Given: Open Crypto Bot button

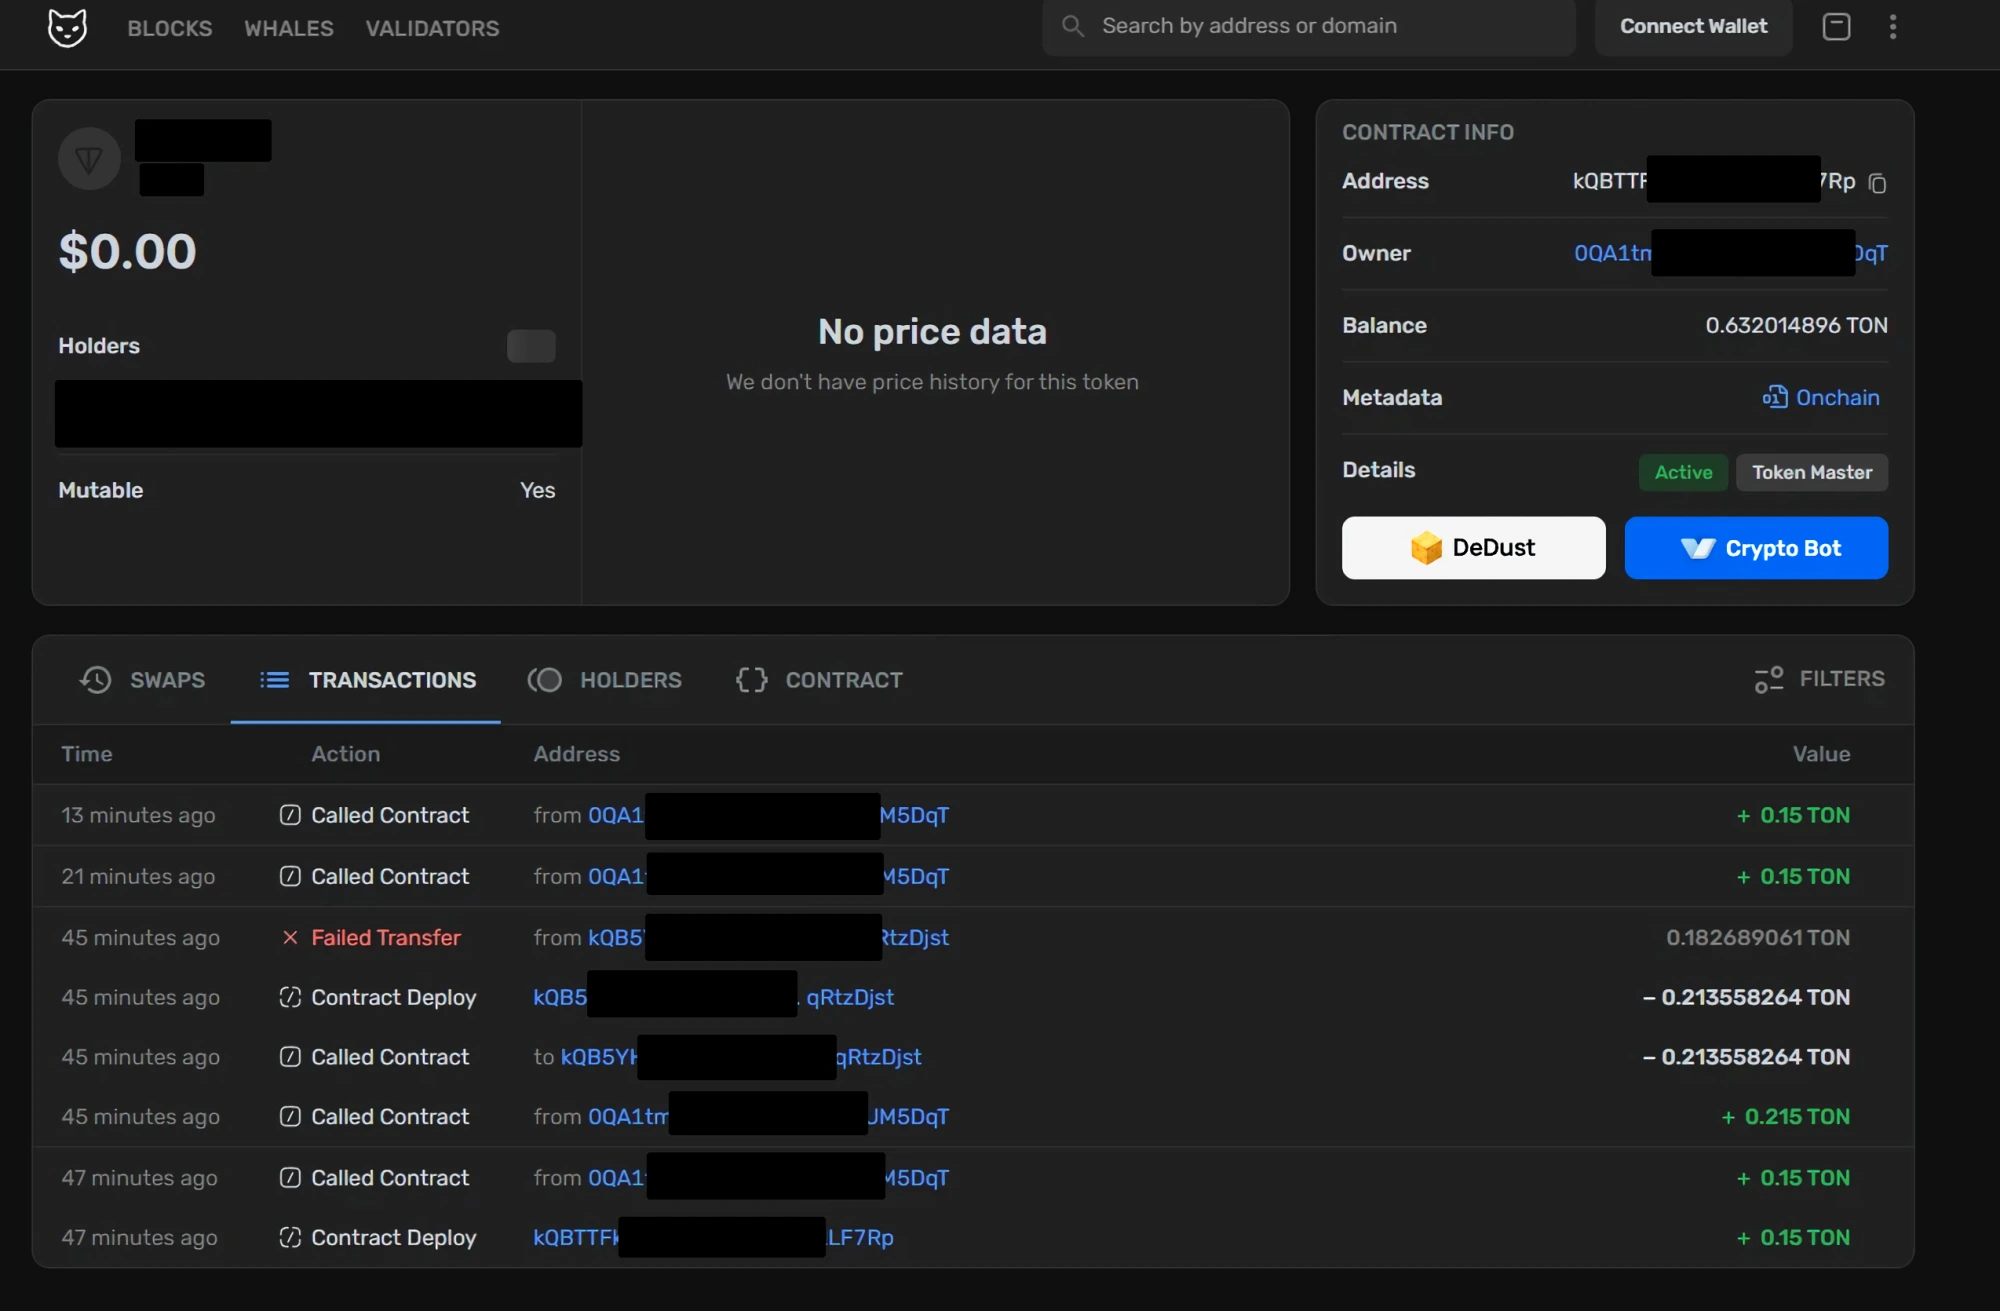Looking at the screenshot, I should [1756, 548].
